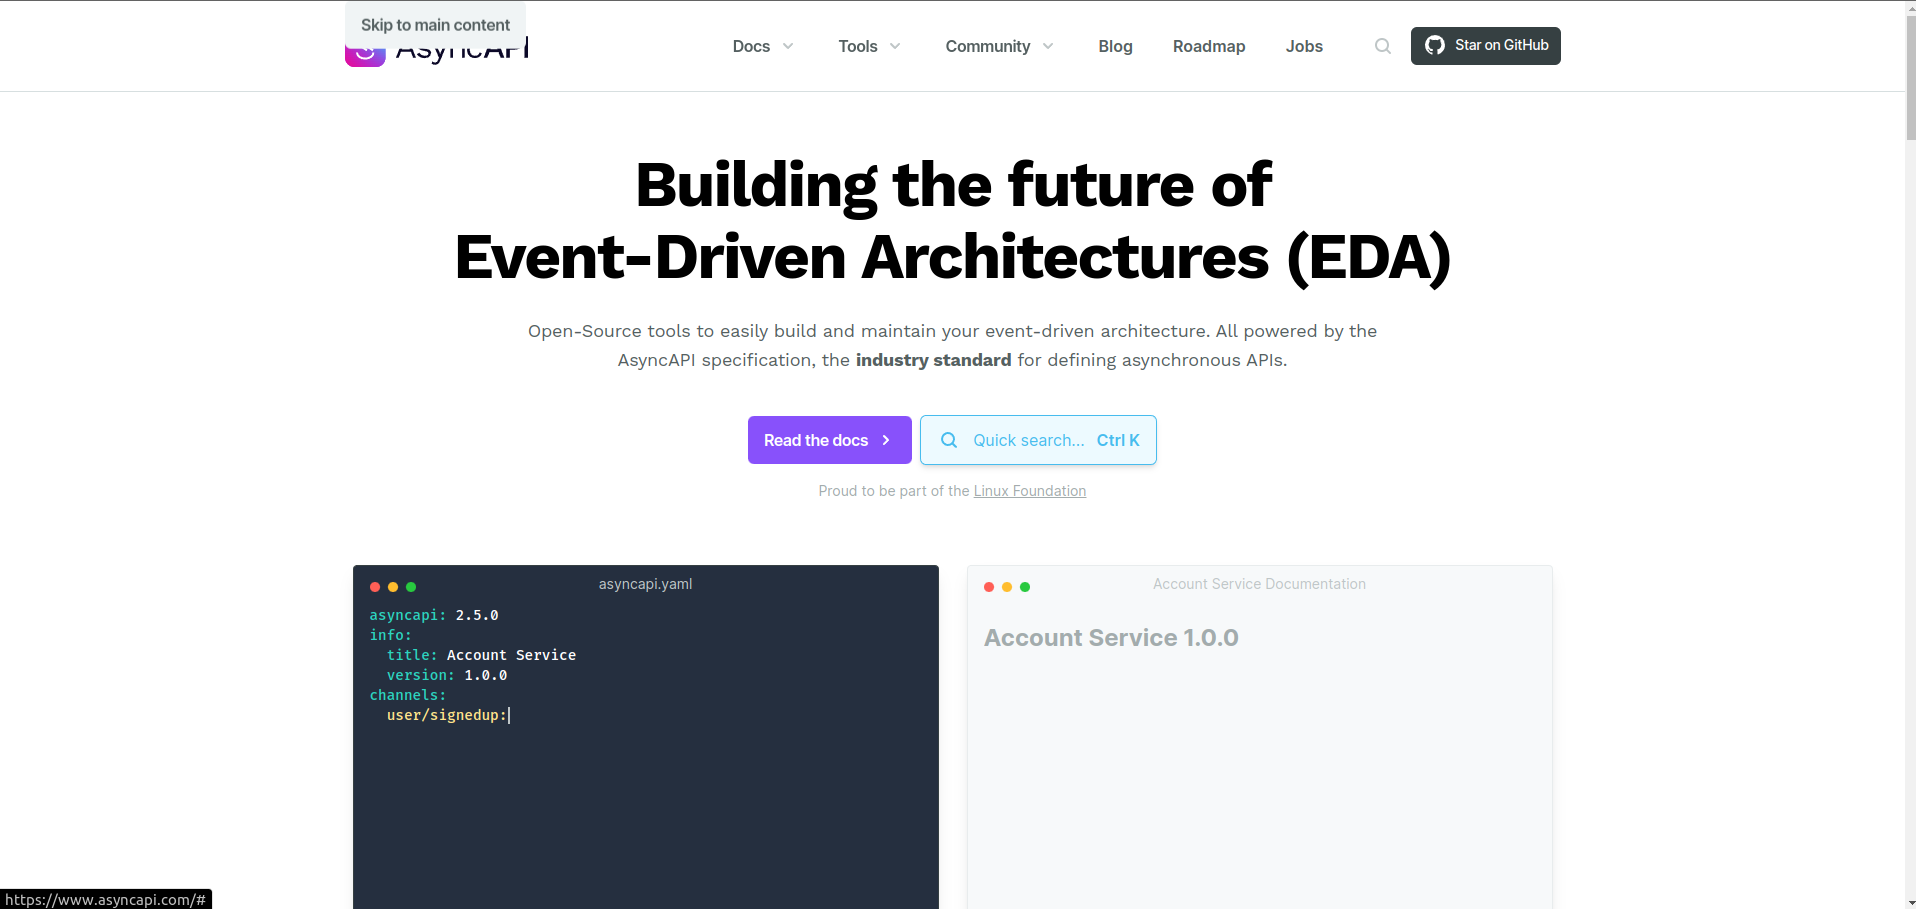Viewport: 1916px width, 909px height.
Task: Click the Read the docs button
Action: [x=830, y=440]
